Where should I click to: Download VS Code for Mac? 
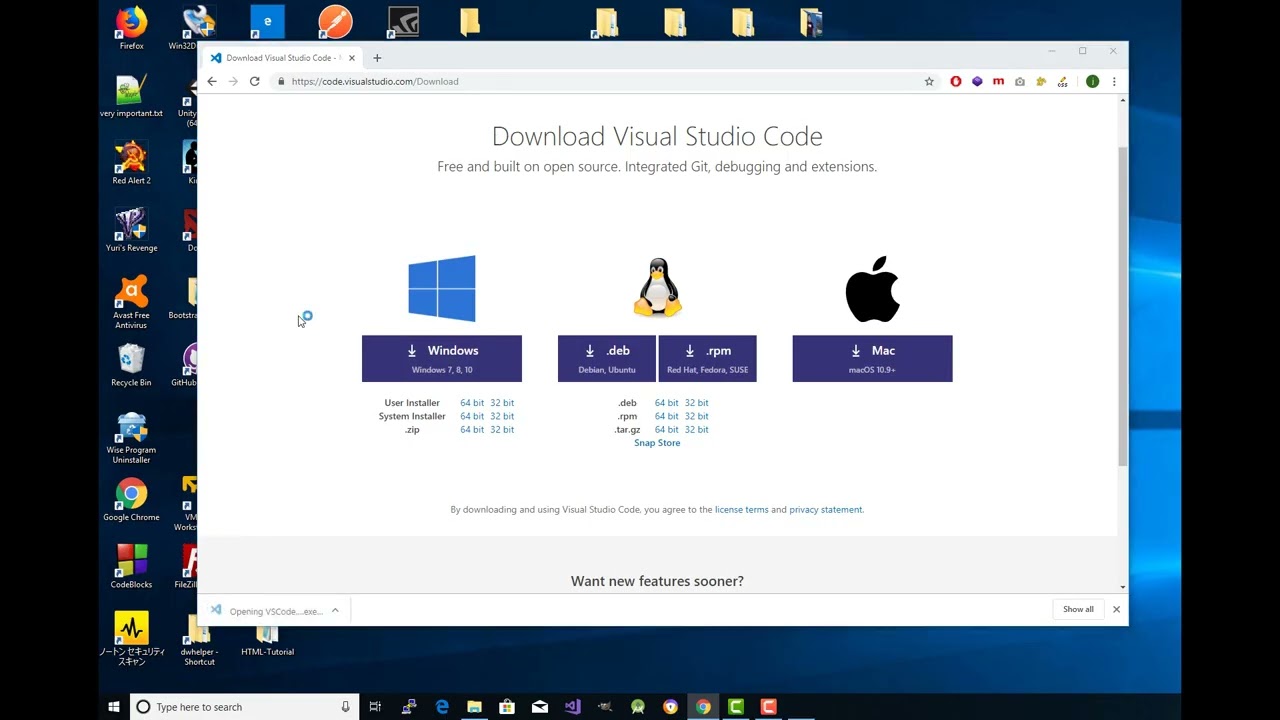[872, 358]
